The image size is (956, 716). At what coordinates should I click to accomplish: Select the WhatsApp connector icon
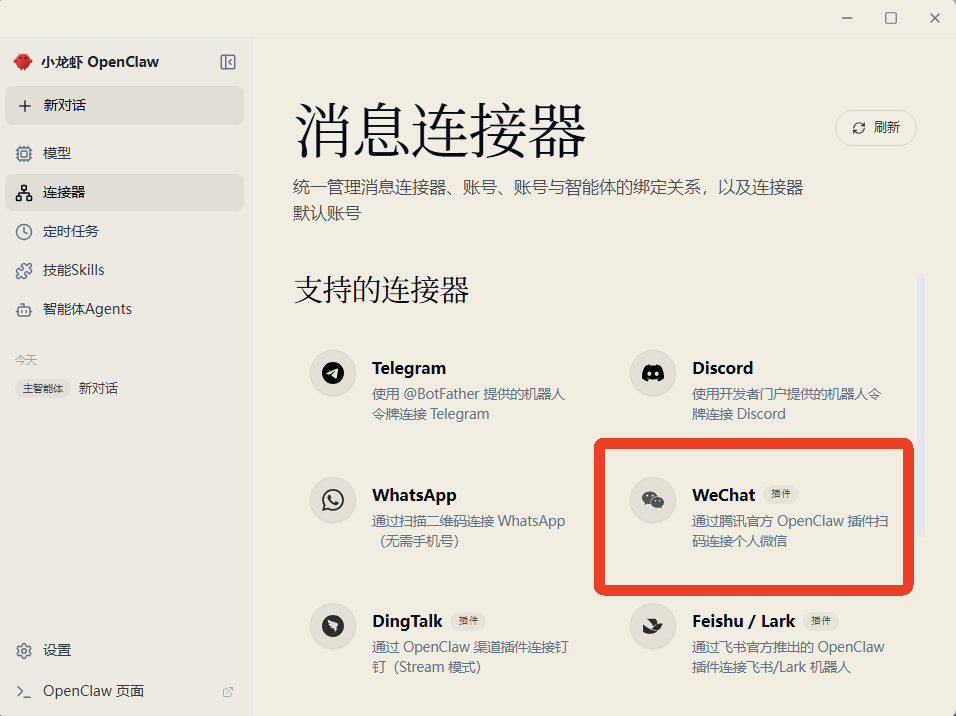tap(333, 500)
